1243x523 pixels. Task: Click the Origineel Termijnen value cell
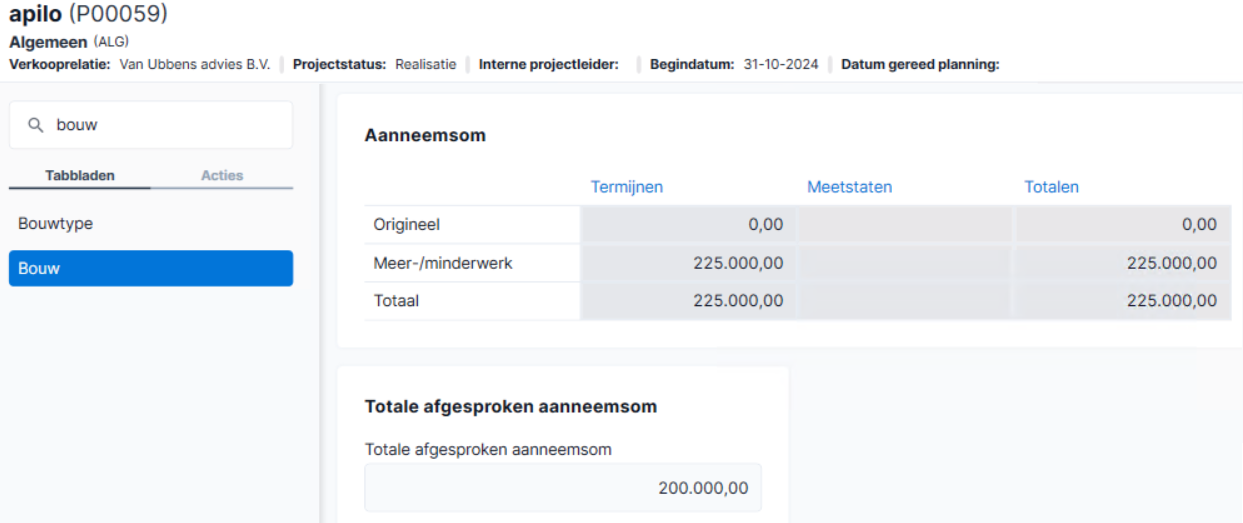(x=689, y=225)
